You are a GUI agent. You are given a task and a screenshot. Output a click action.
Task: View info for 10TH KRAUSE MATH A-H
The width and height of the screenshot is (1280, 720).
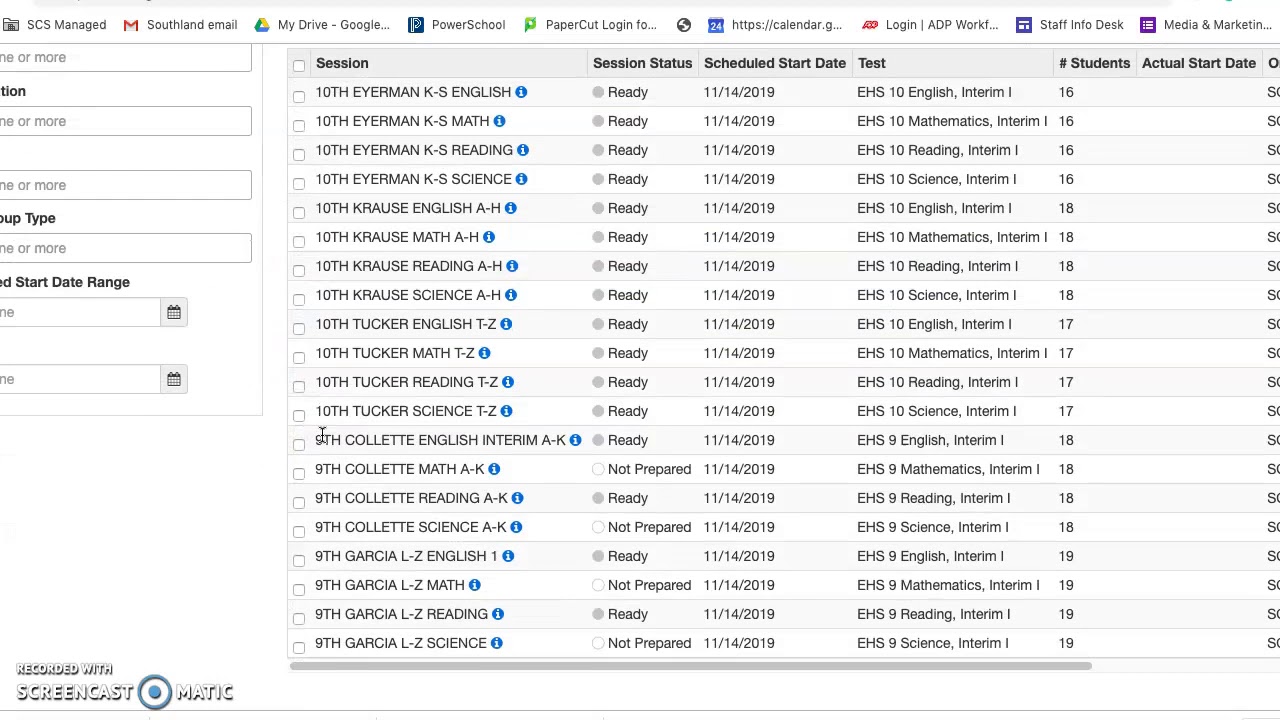point(488,237)
